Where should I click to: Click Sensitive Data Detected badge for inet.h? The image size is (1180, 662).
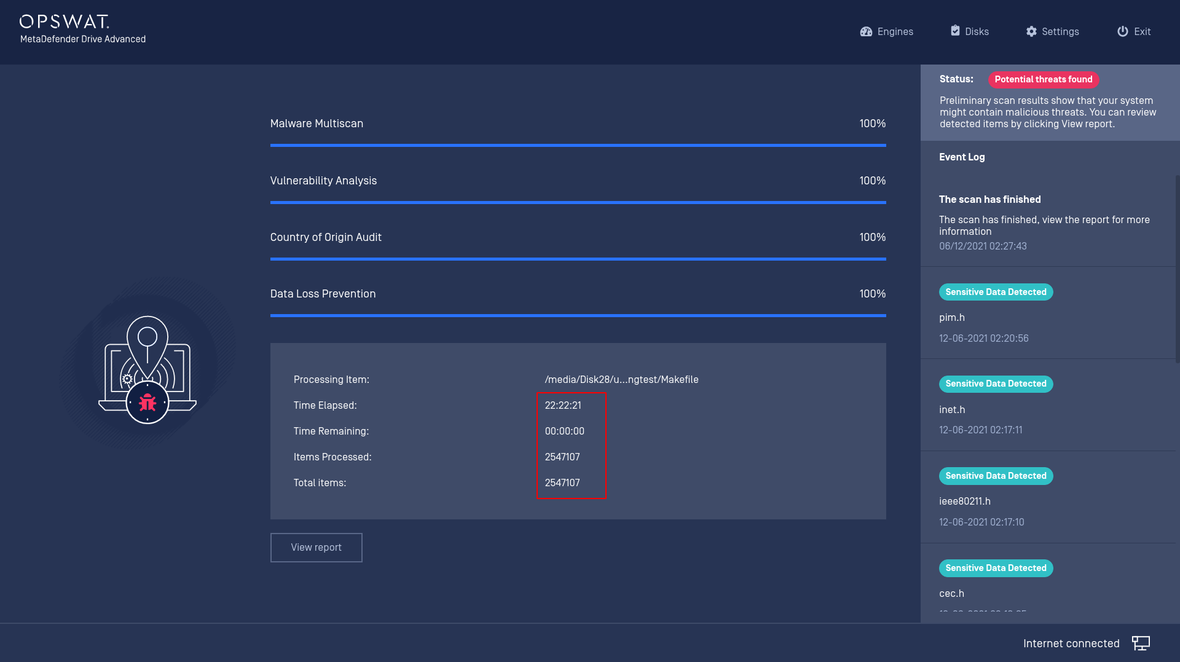(996, 384)
